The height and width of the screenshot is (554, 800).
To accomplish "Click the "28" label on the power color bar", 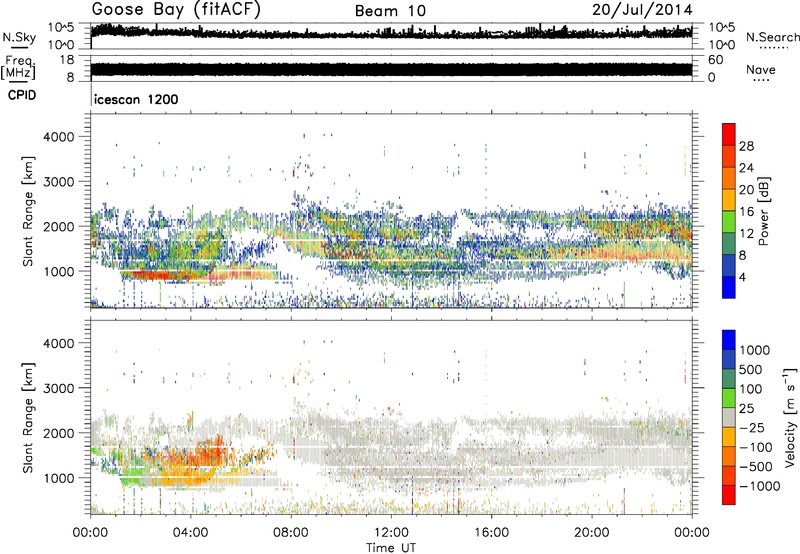I will pyautogui.click(x=746, y=146).
